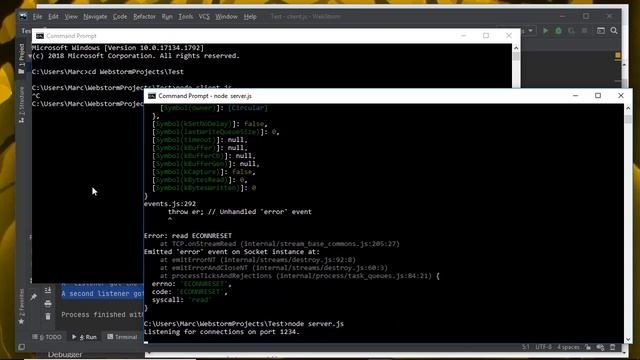
Task: Click the print icon in Run panel
Action: tap(48, 304)
